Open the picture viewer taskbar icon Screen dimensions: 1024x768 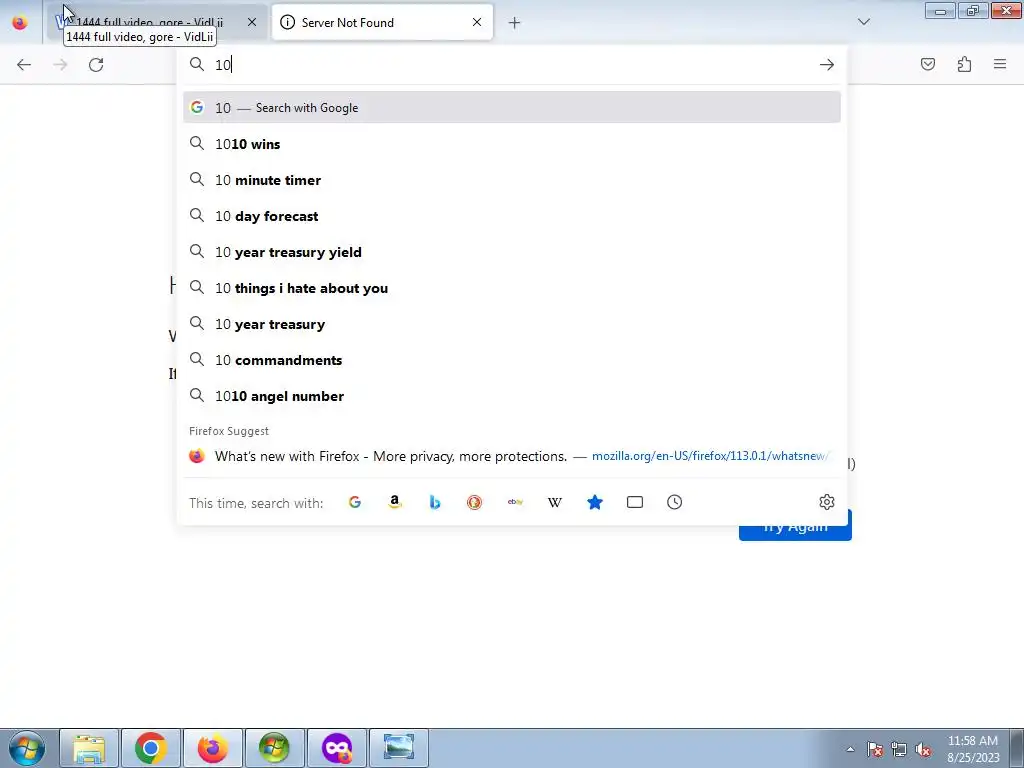coord(399,748)
